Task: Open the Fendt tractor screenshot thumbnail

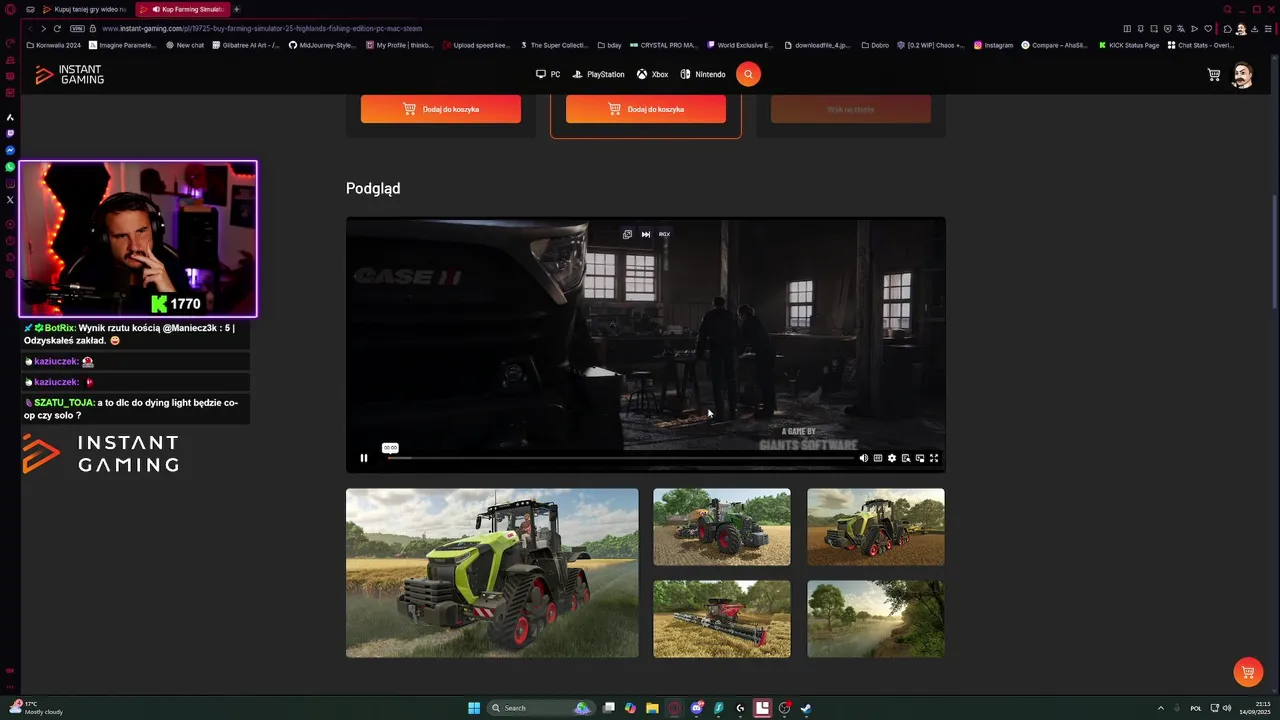Action: [x=722, y=527]
